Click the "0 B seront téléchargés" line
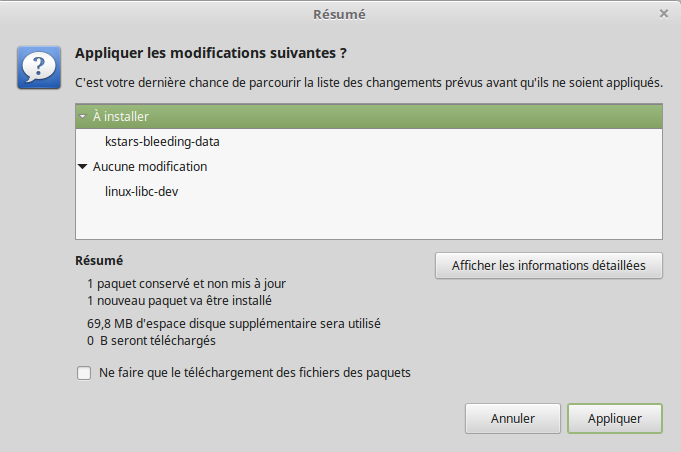 [x=151, y=340]
